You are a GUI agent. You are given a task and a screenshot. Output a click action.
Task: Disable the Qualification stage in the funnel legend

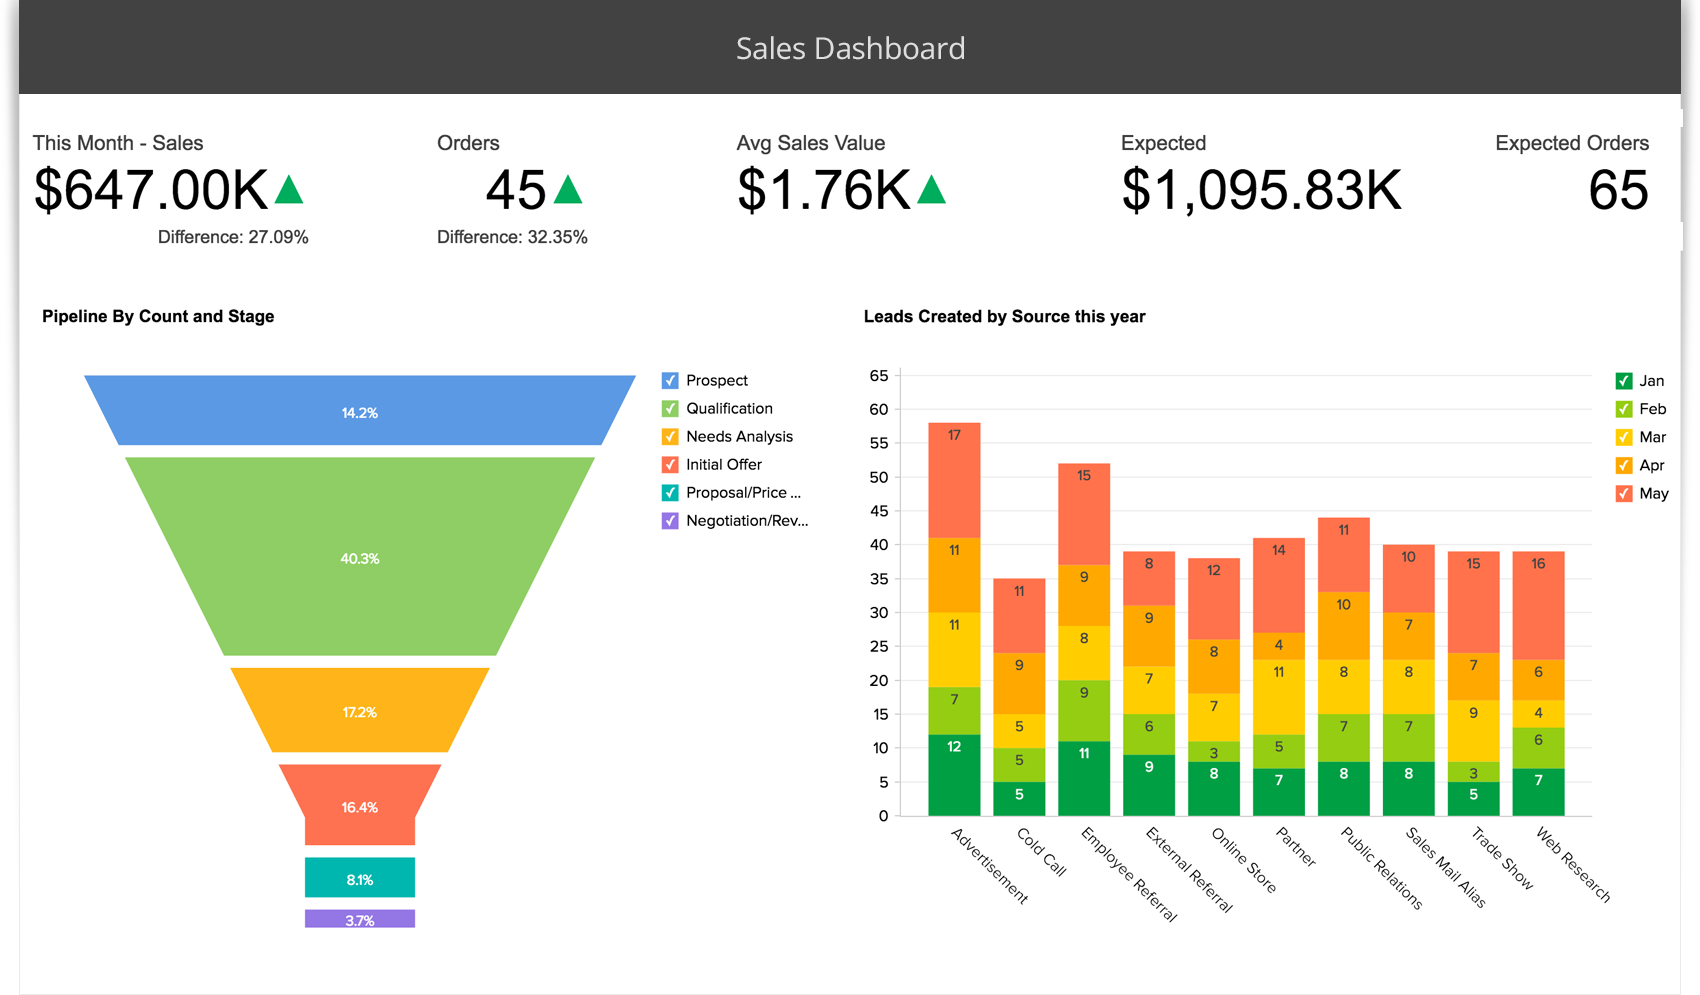(x=670, y=408)
